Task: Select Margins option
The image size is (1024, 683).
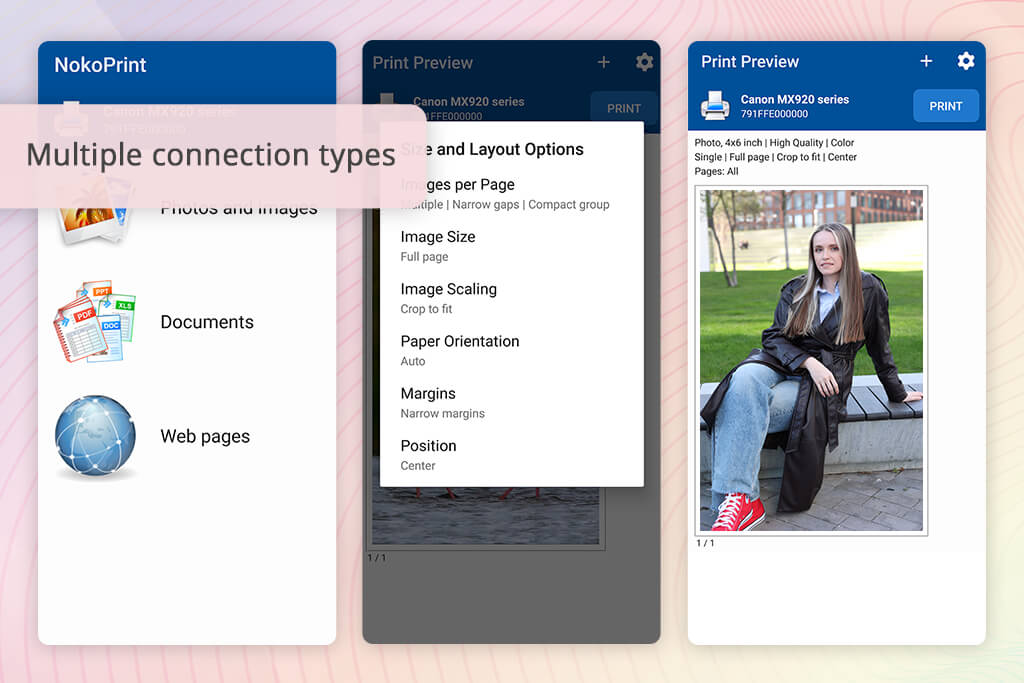Action: click(x=511, y=403)
